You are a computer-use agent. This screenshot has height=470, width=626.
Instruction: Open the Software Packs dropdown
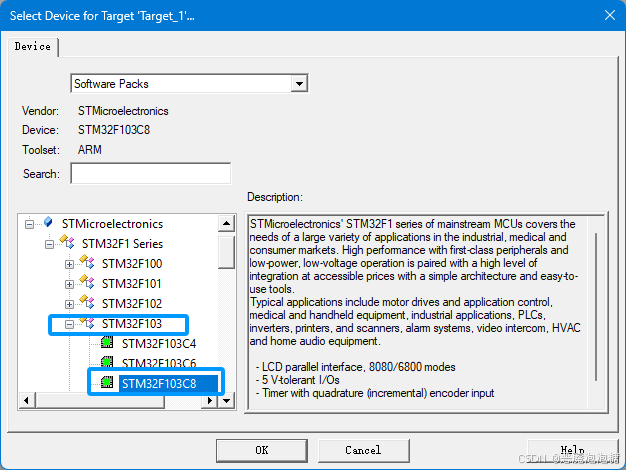pyautogui.click(x=299, y=83)
